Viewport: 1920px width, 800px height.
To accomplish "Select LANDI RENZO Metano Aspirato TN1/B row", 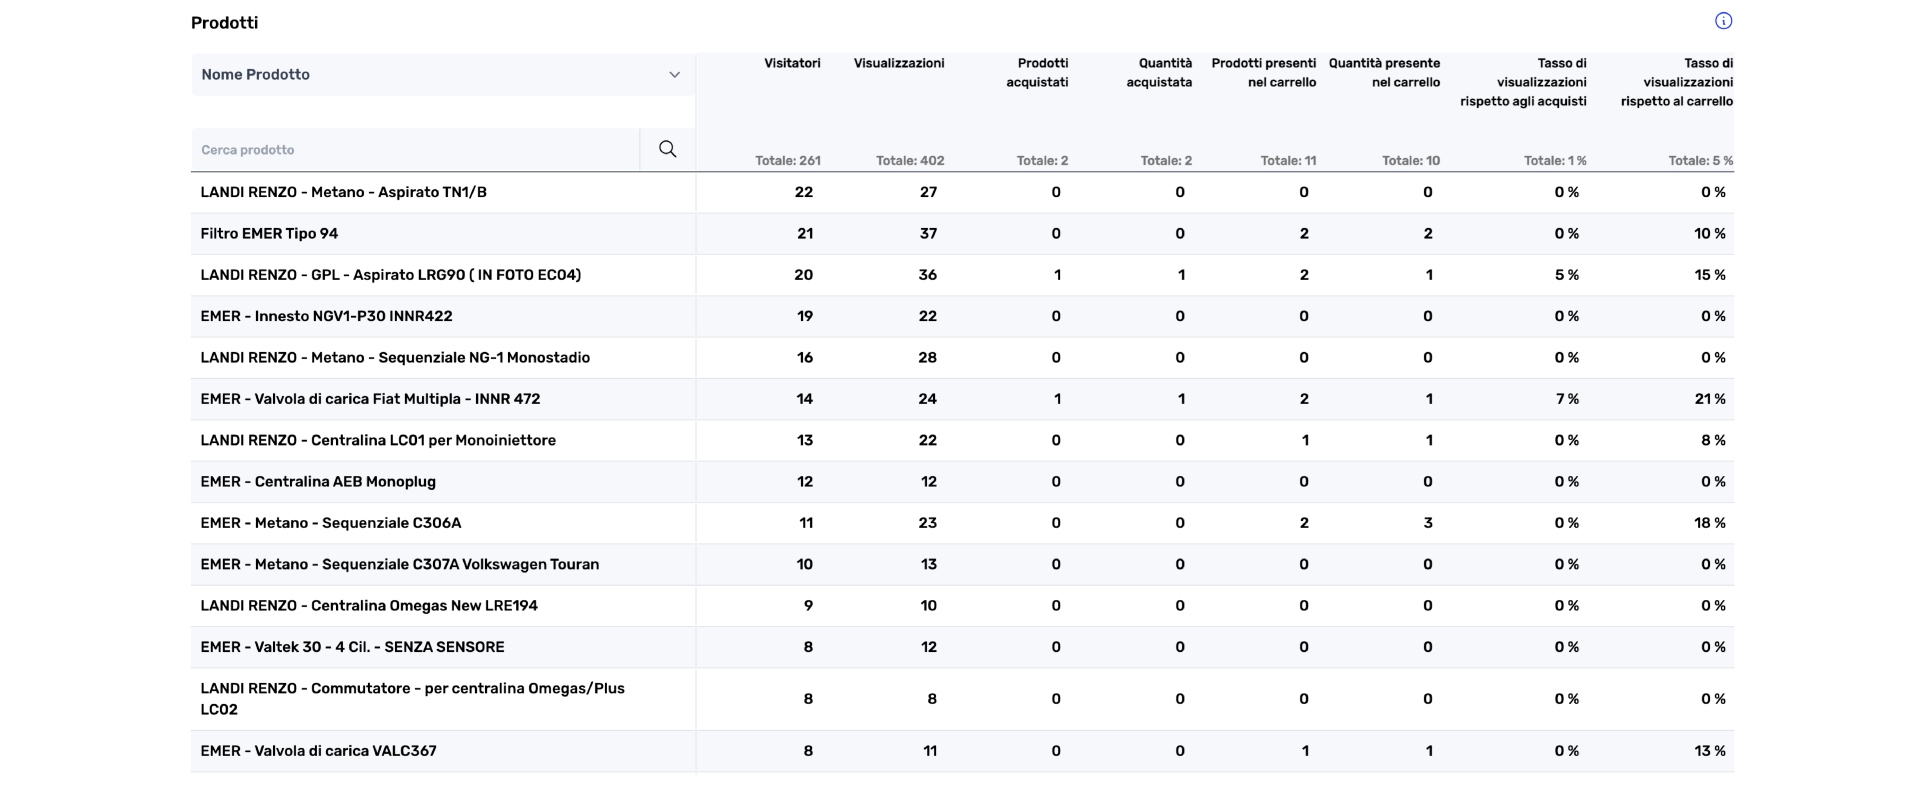I will pyautogui.click(x=343, y=192).
